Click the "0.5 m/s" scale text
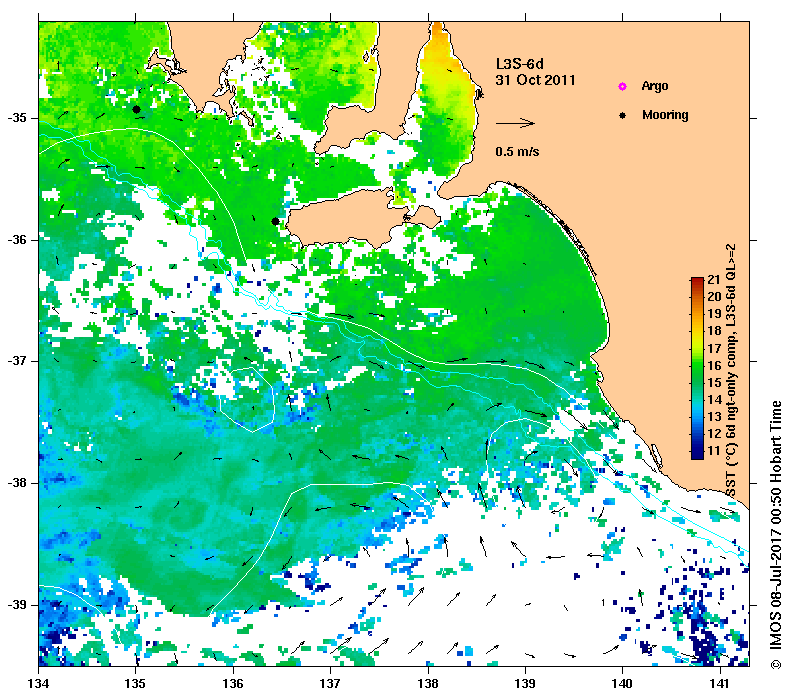Screen dimensions: 791x700 [x=517, y=151]
